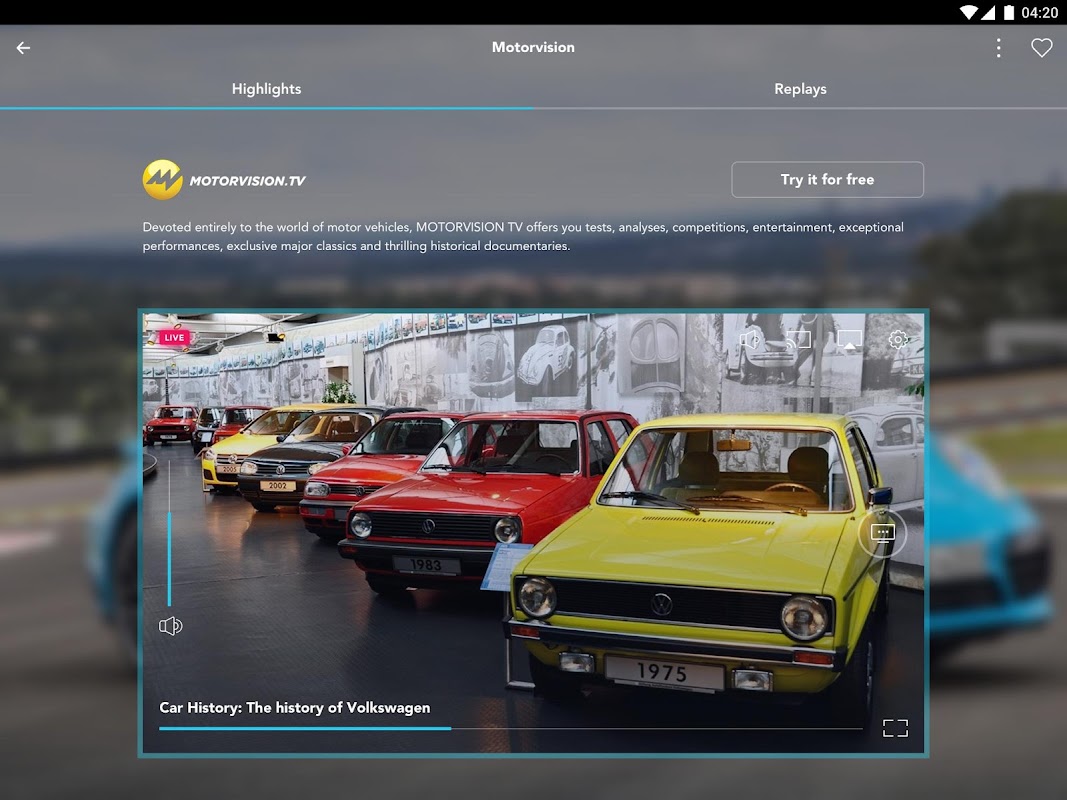Click the Motorvision.TV channel logo

pos(224,180)
